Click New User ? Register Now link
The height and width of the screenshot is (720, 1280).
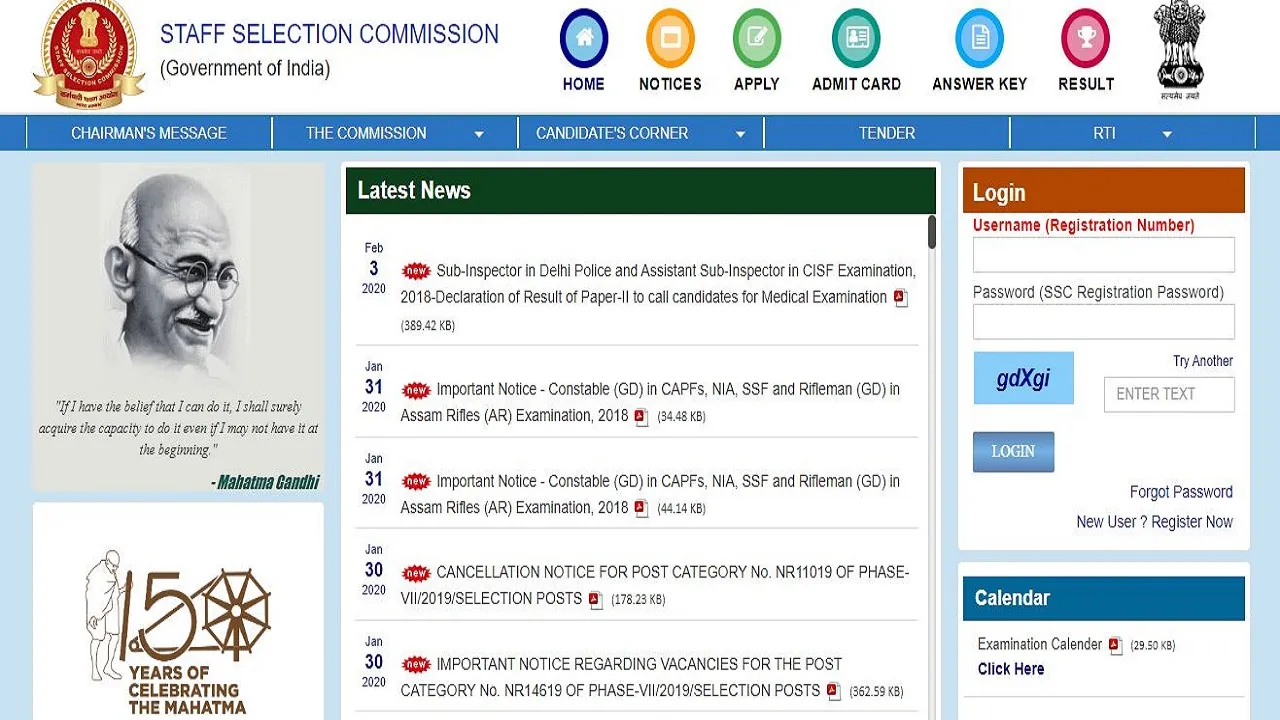coord(1154,522)
